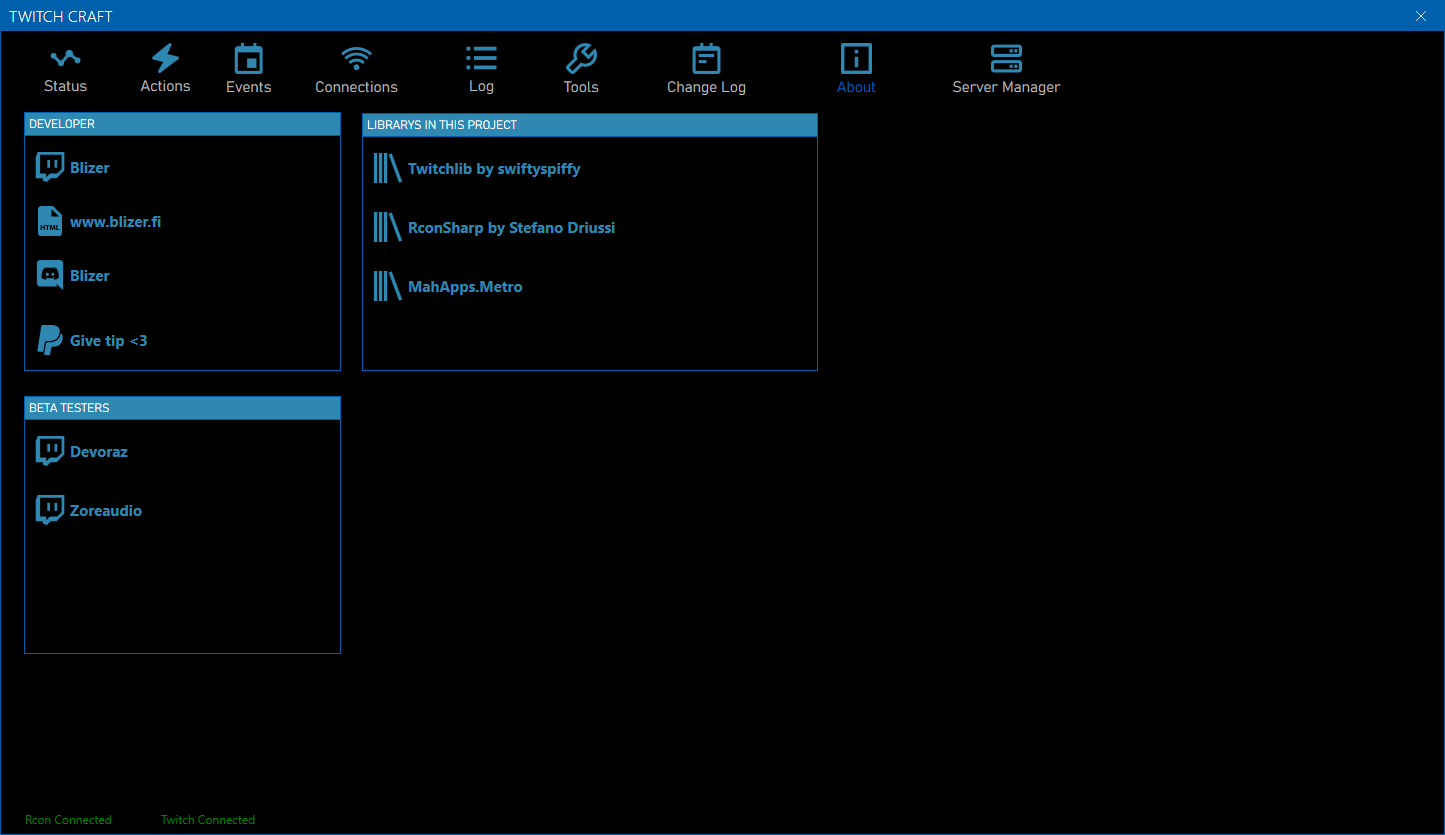
Task: Click the Tools wrench icon
Action: 581,59
